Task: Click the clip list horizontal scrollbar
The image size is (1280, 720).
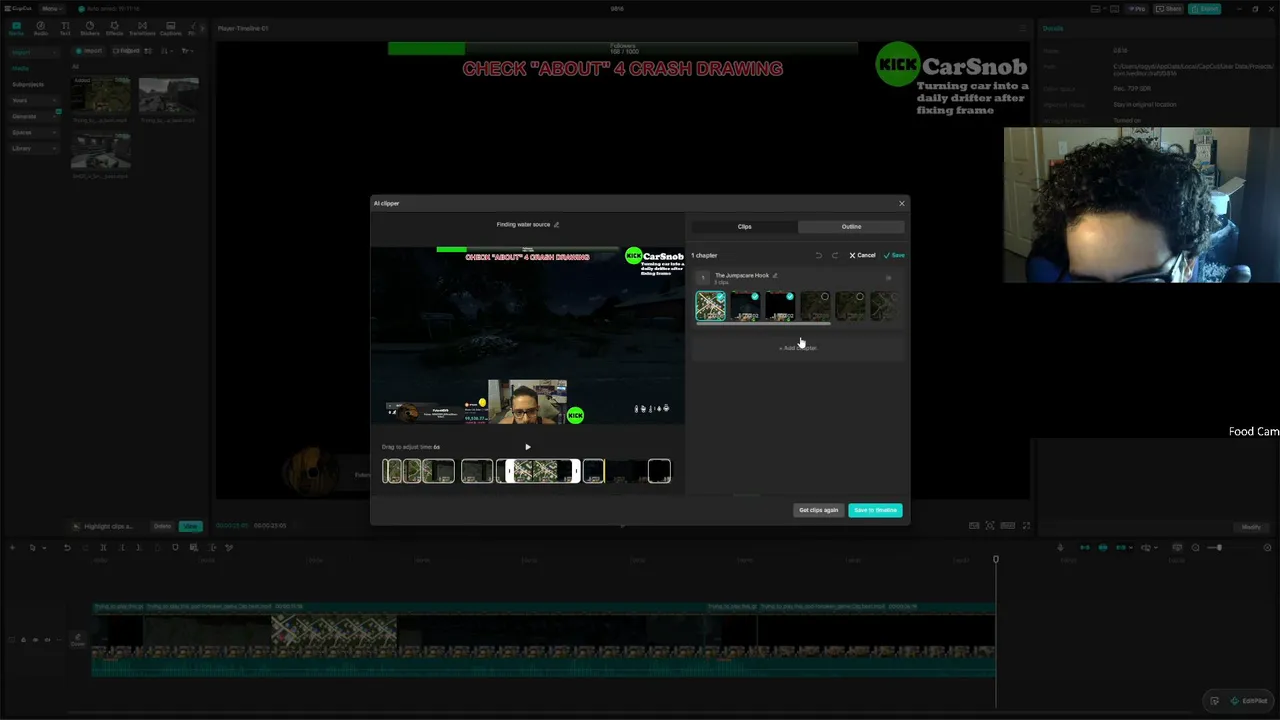Action: pyautogui.click(x=763, y=324)
